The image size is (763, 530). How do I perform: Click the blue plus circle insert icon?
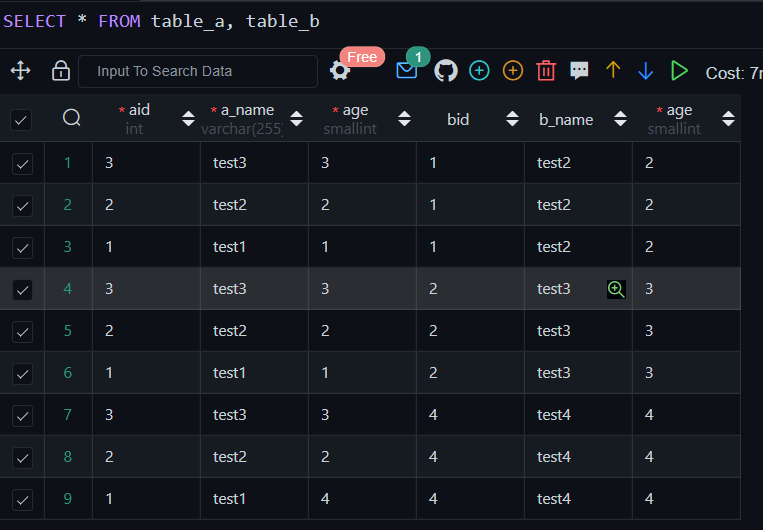click(480, 71)
